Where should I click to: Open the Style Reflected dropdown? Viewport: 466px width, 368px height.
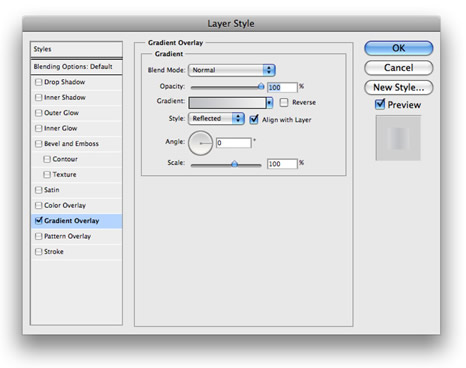click(216, 119)
